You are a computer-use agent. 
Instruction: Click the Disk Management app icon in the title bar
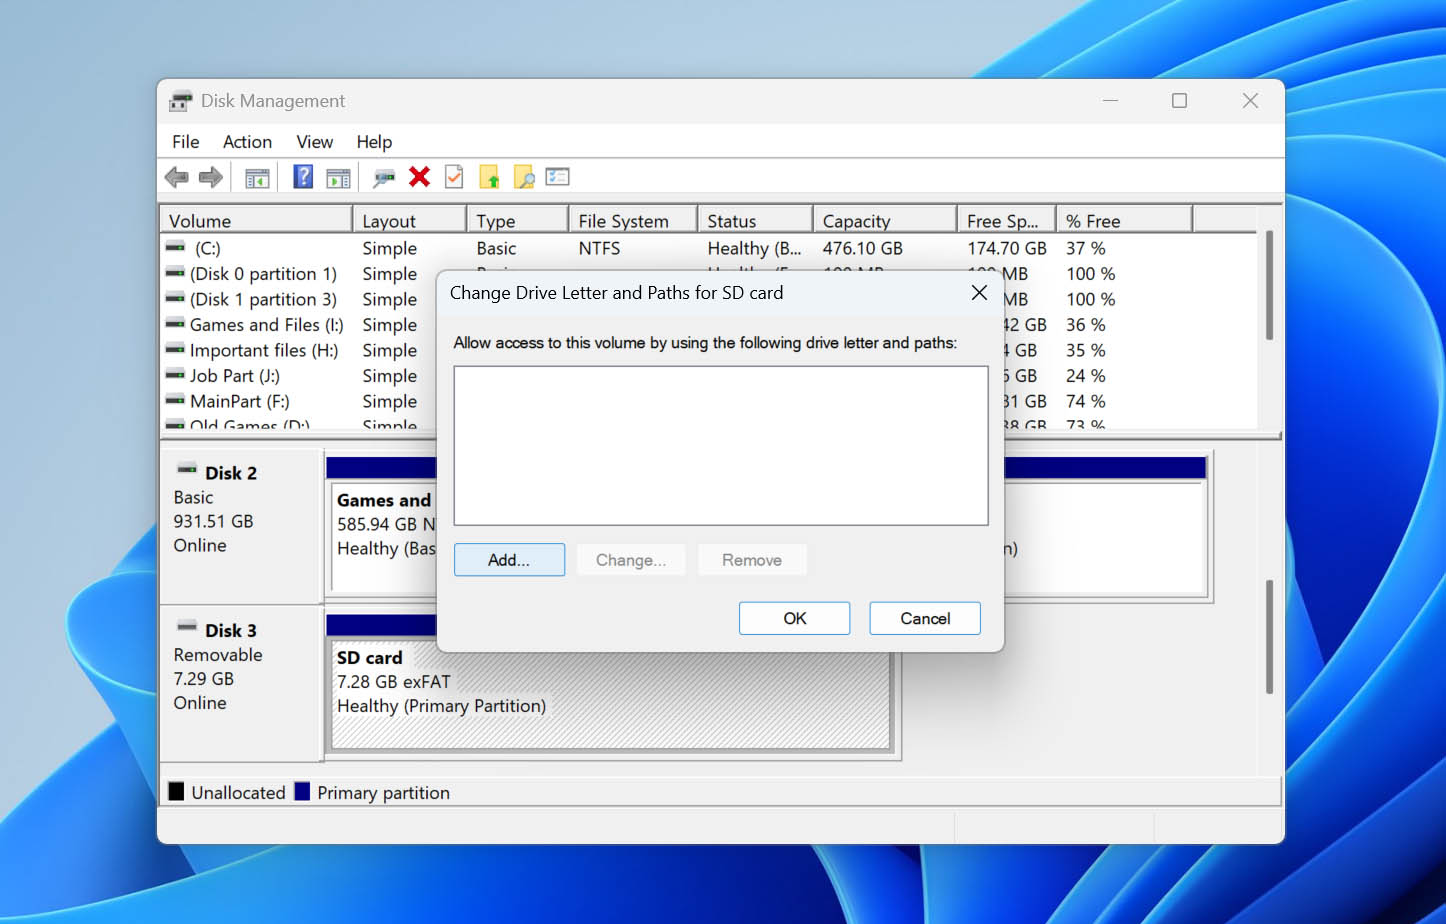click(180, 101)
